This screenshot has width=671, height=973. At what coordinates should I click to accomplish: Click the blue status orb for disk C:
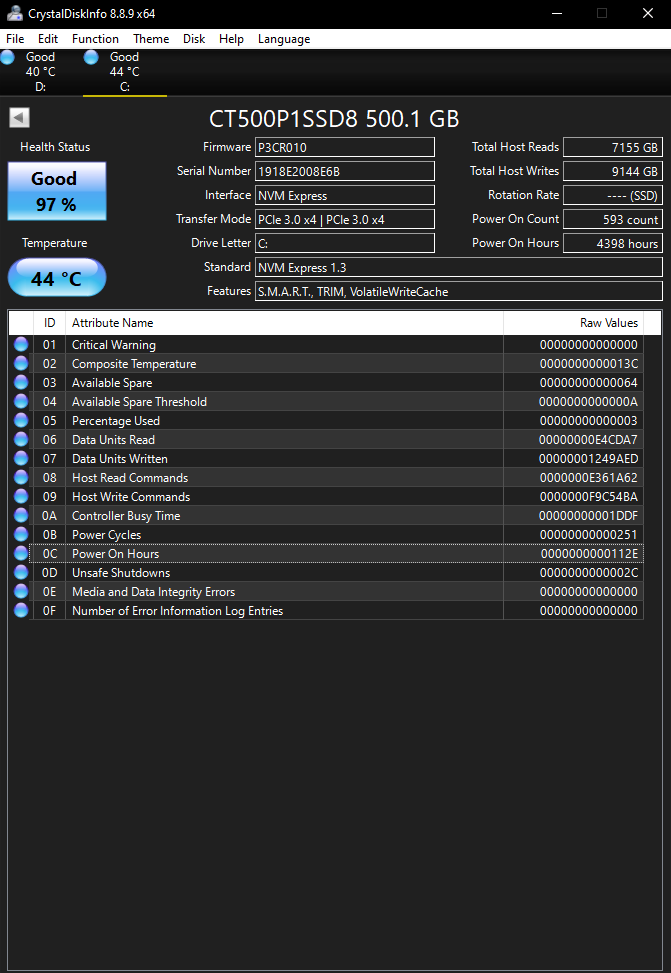[91, 57]
